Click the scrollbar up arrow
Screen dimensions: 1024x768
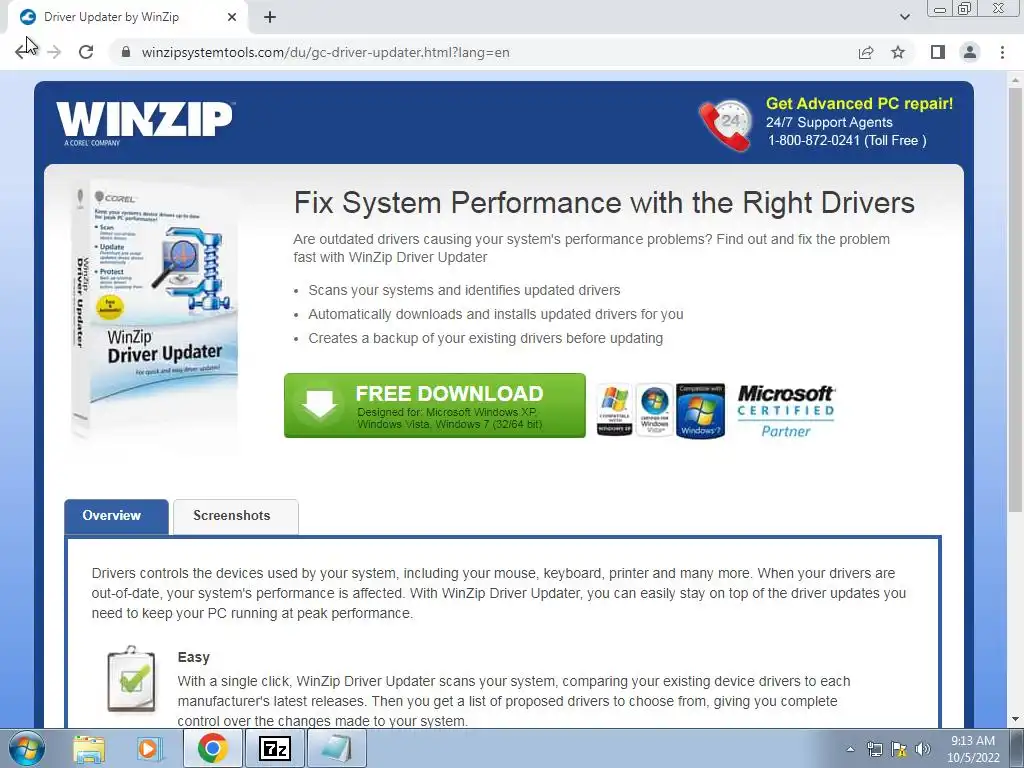[1015, 78]
